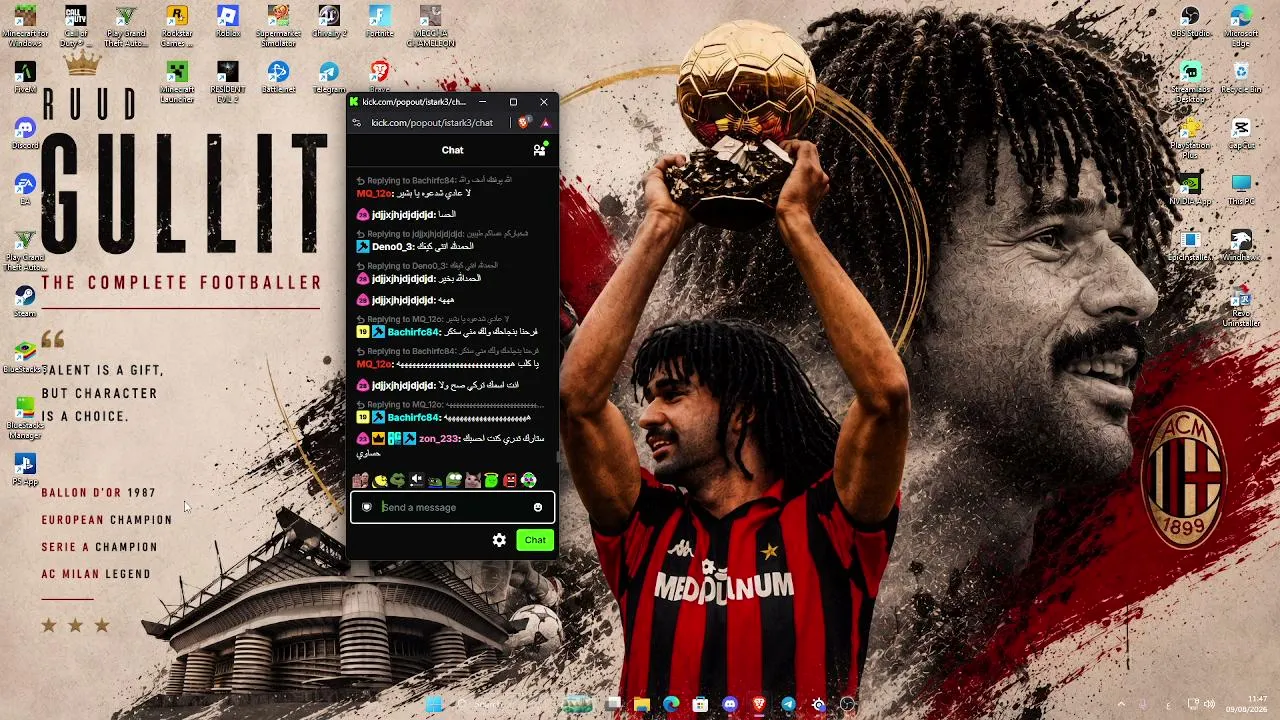Open the Rockstar Games Launcher desktop icon
This screenshot has height=720, width=1280.
pyautogui.click(x=177, y=25)
